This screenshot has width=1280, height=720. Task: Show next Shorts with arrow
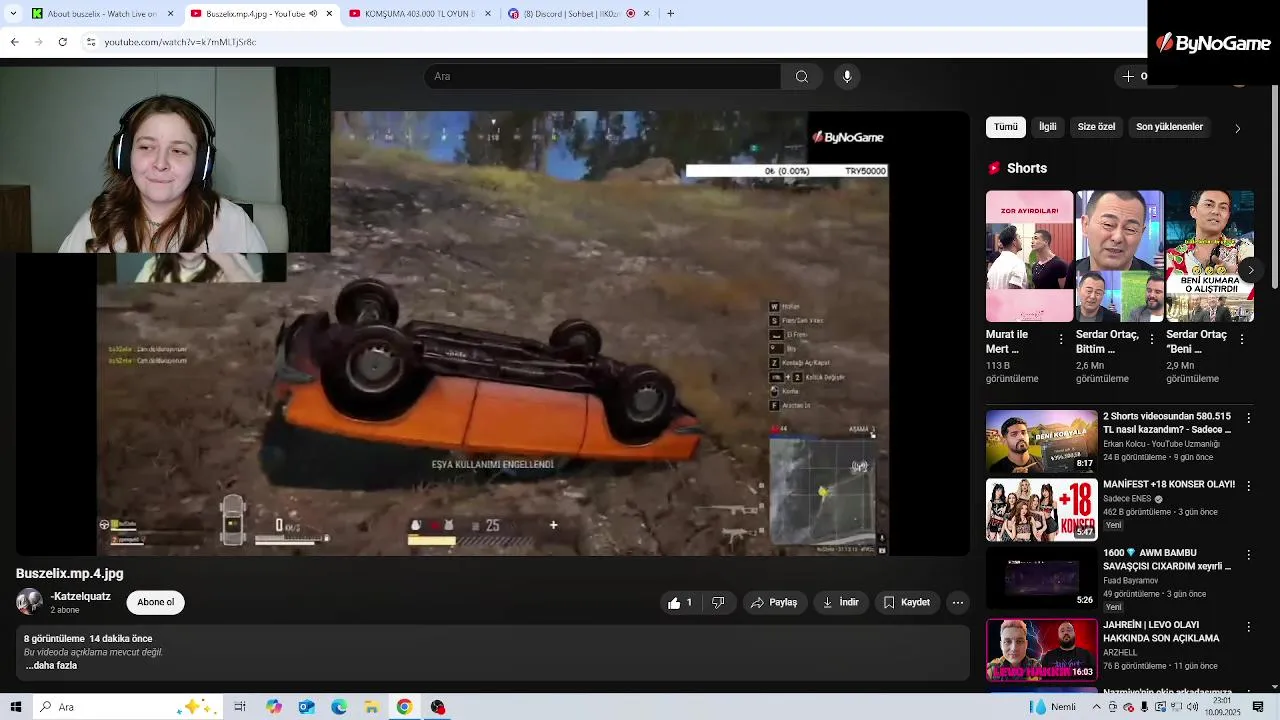[x=1250, y=270]
